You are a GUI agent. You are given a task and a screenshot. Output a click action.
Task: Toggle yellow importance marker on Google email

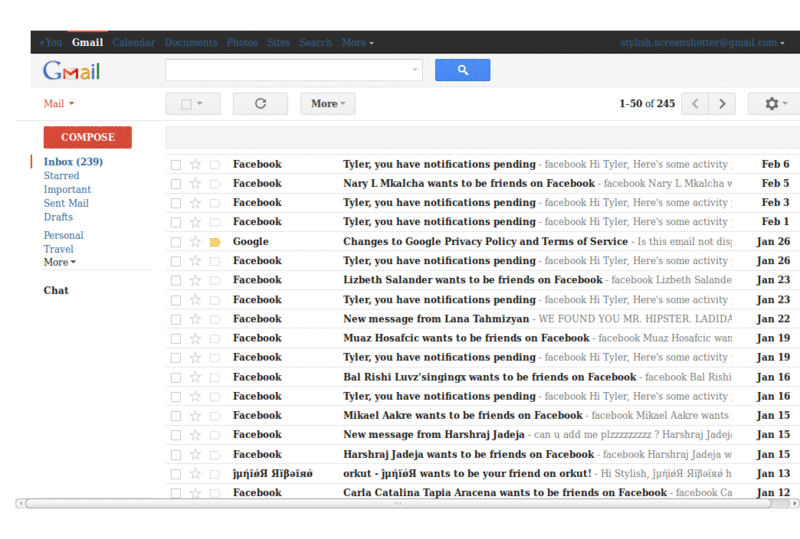(x=215, y=242)
